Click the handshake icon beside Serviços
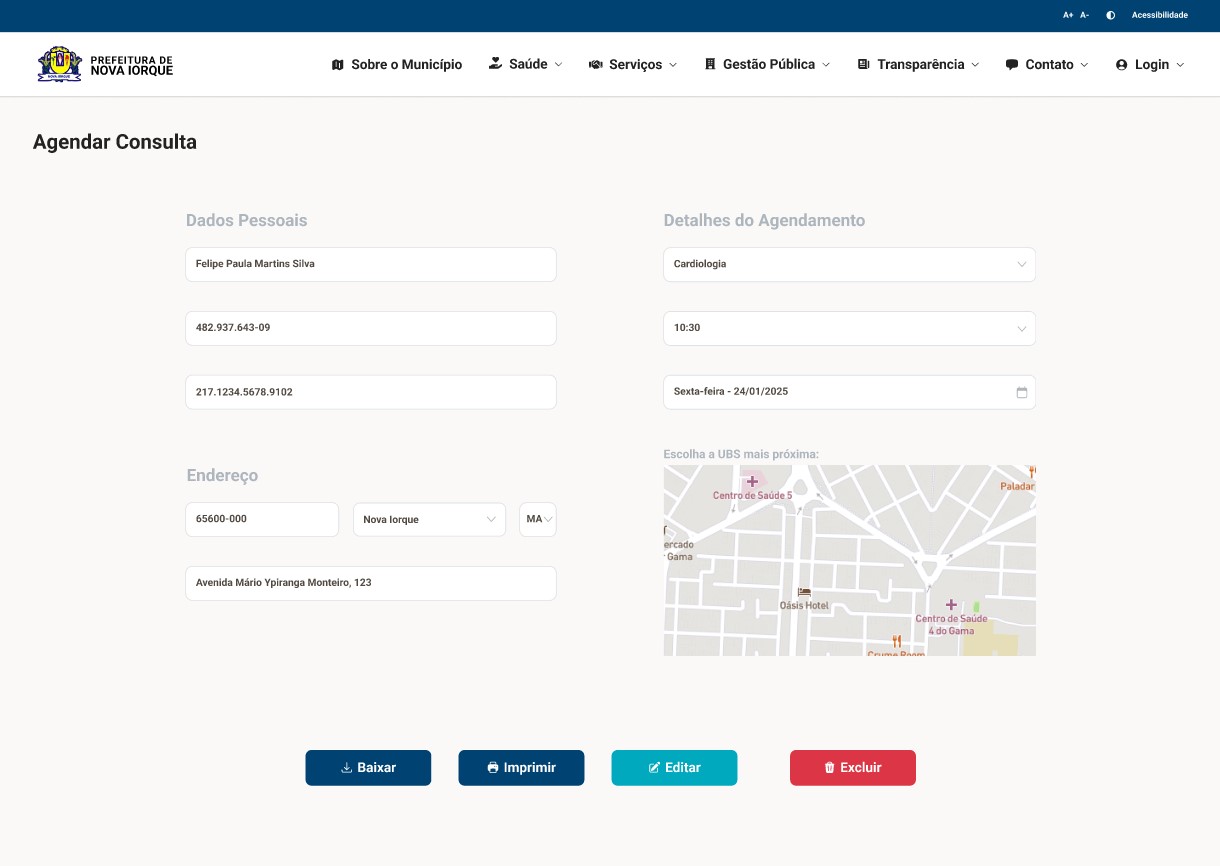 596,64
